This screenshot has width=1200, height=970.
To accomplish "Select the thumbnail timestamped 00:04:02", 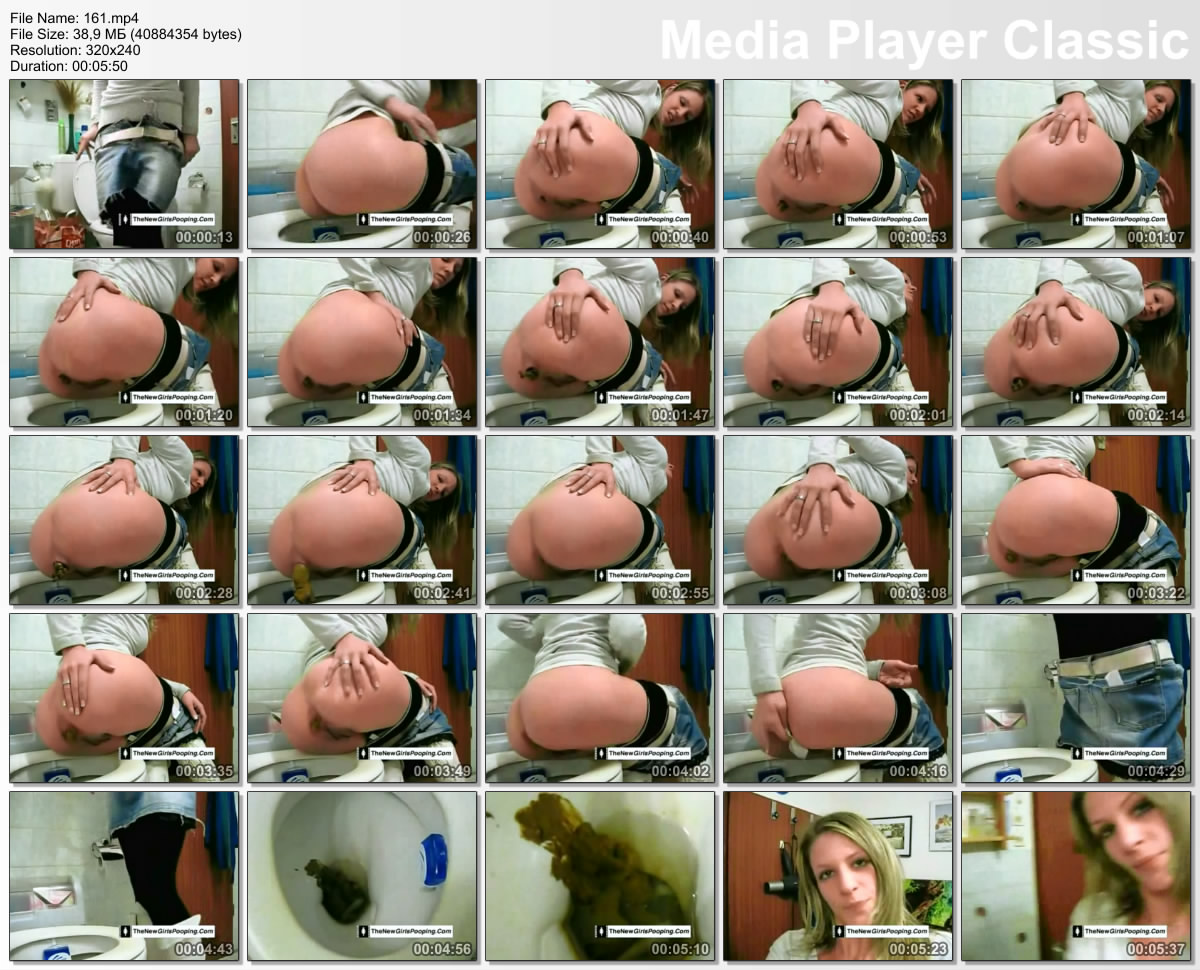I will (x=600, y=698).
